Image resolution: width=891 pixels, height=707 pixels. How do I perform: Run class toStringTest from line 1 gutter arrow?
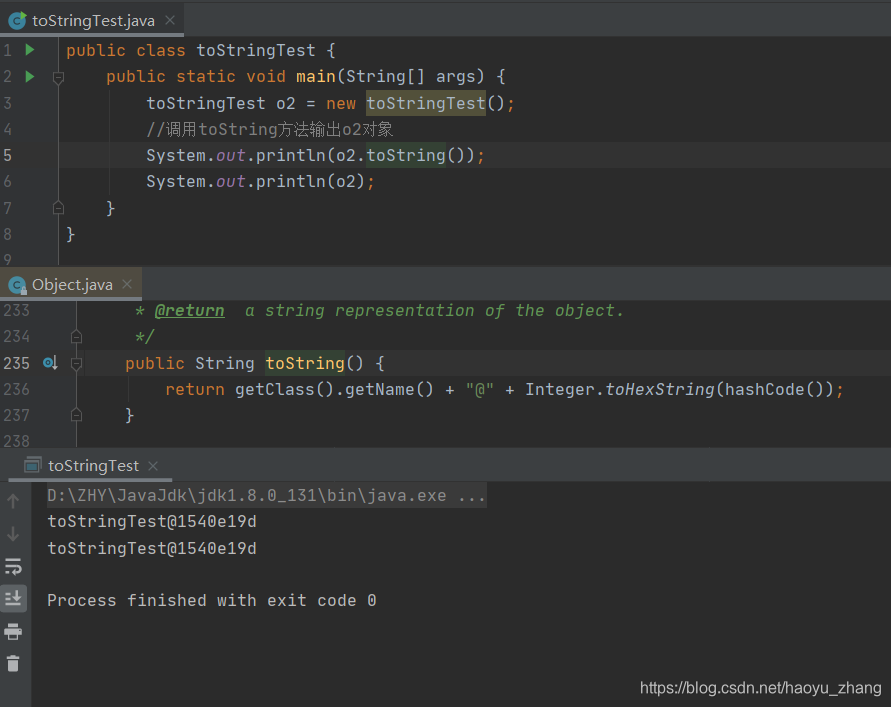click(30, 50)
